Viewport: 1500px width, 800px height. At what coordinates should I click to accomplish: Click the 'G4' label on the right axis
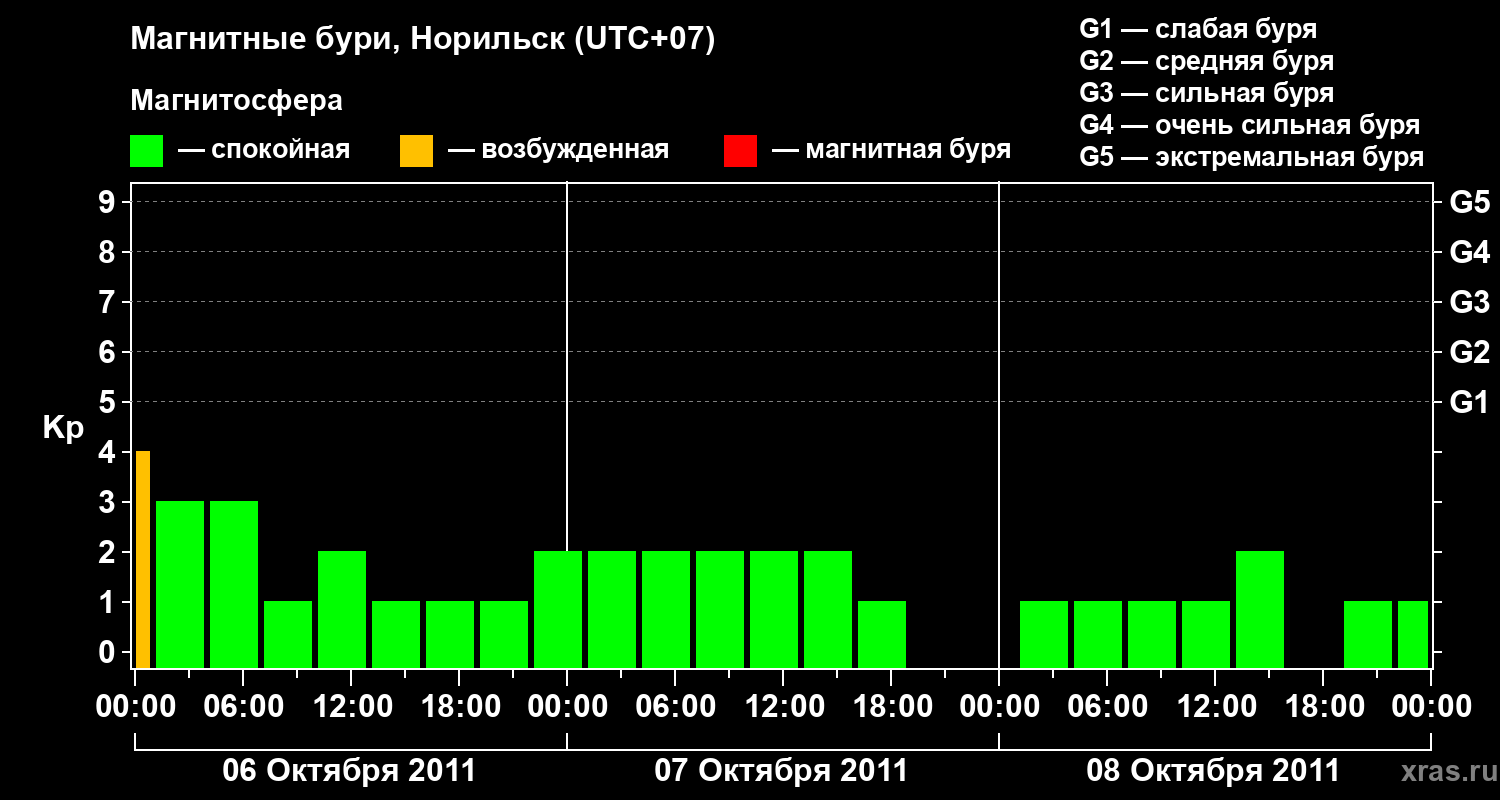point(1469,253)
